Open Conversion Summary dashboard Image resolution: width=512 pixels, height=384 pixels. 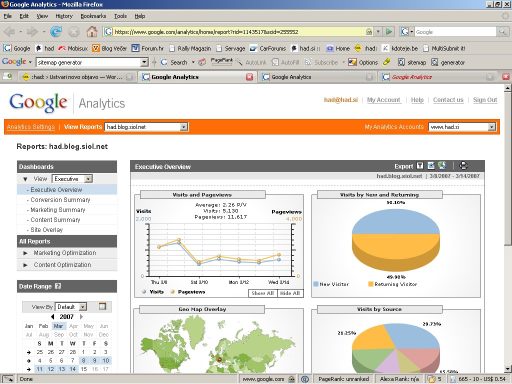click(60, 200)
